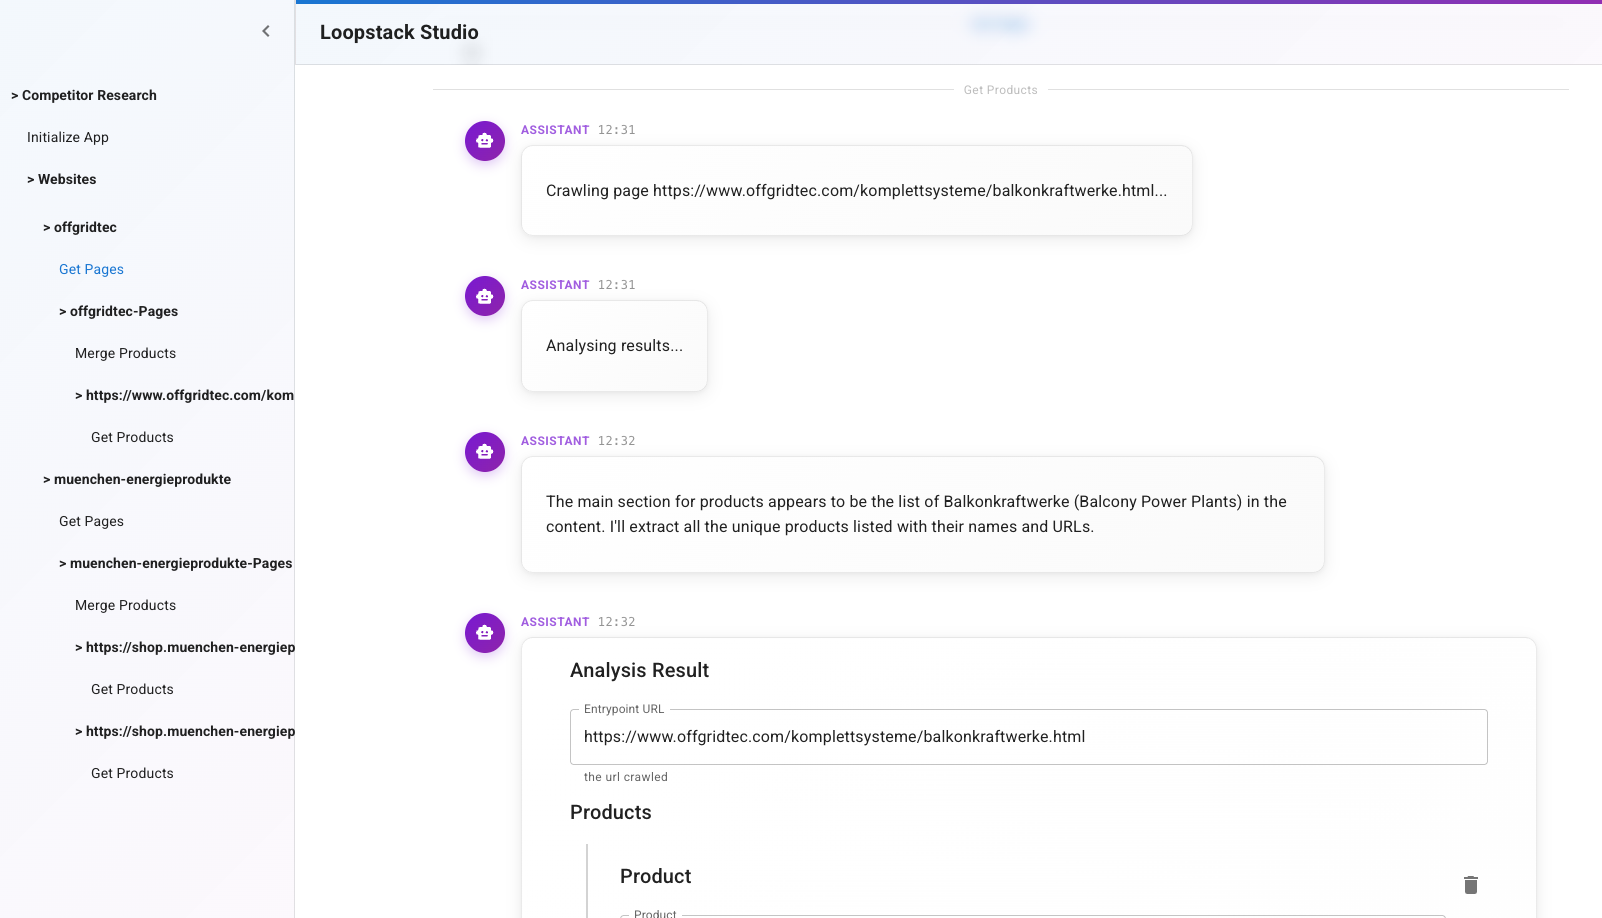Expand the https://www.offgridtec.com/kom tree node
The height and width of the screenshot is (918, 1602).
tap(184, 395)
